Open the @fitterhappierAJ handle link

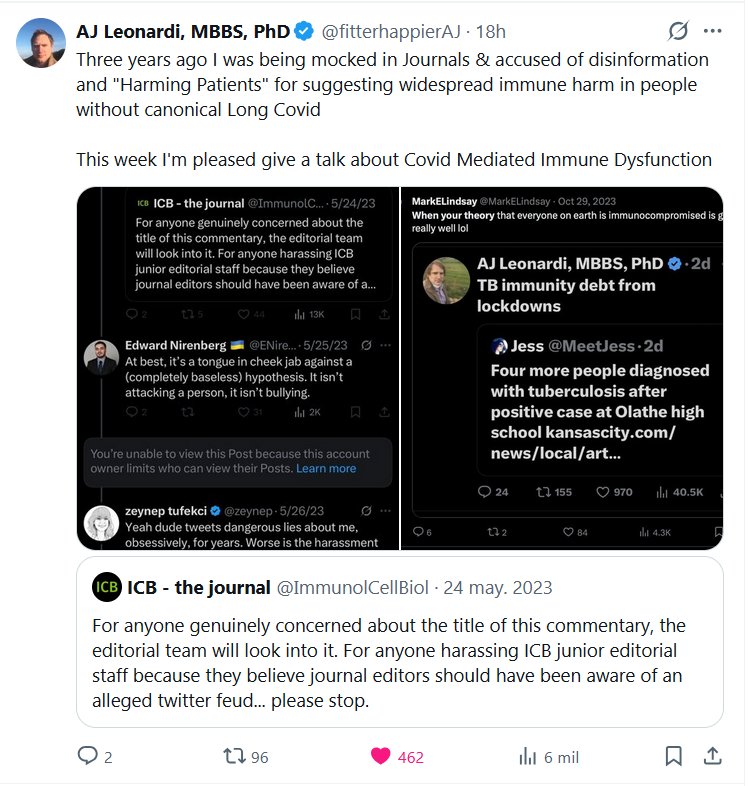point(391,32)
